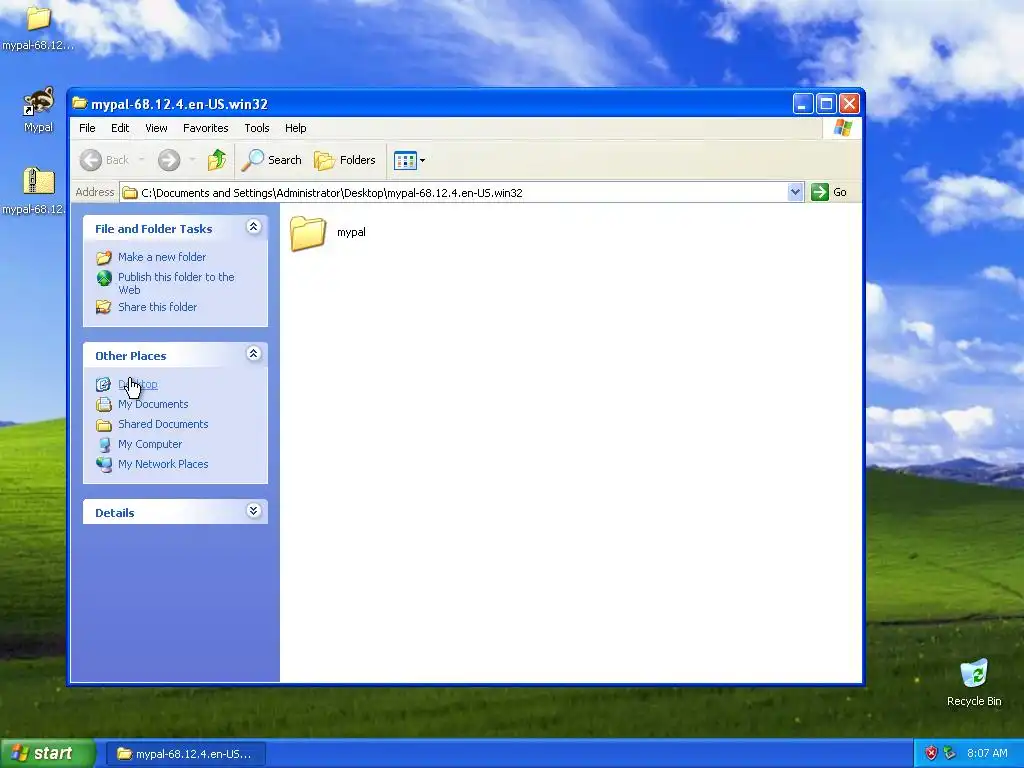Open the Favorites menu

click(x=206, y=128)
